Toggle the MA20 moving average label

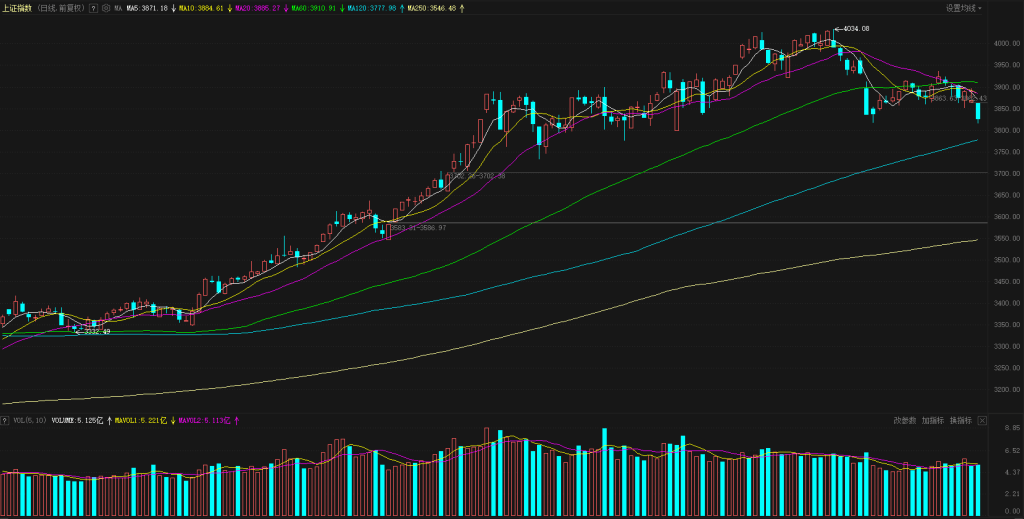tap(256, 8)
